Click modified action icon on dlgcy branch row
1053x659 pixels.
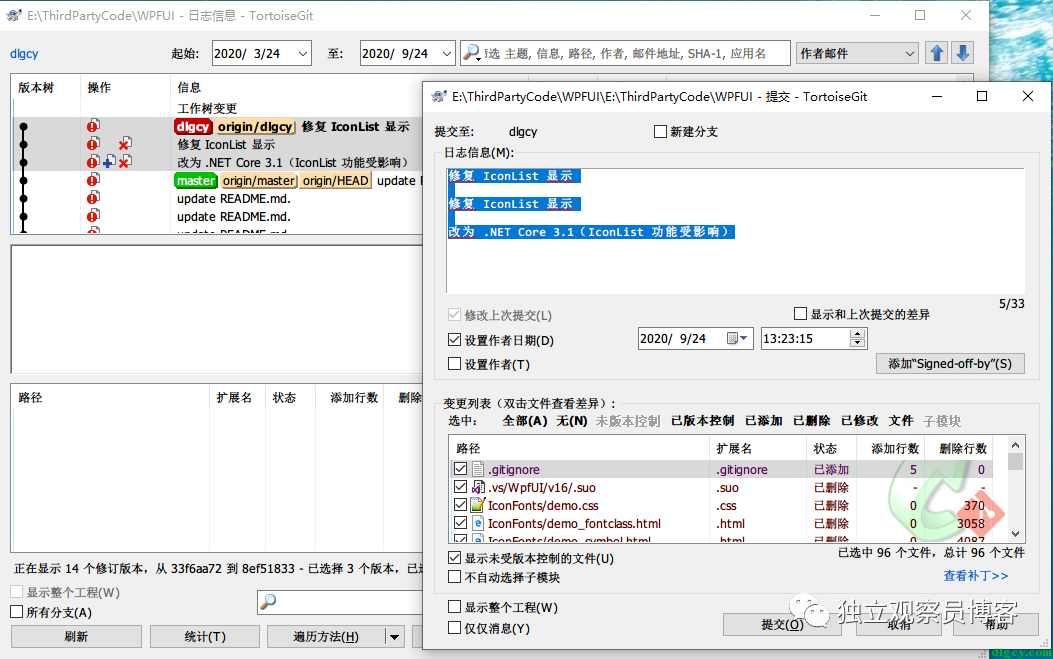93,126
